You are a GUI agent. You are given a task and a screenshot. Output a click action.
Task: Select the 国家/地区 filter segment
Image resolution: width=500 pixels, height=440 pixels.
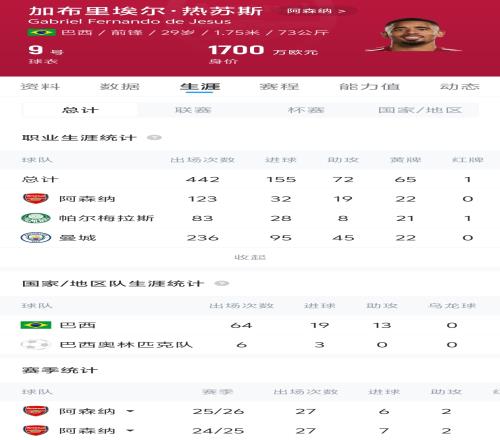[420, 110]
